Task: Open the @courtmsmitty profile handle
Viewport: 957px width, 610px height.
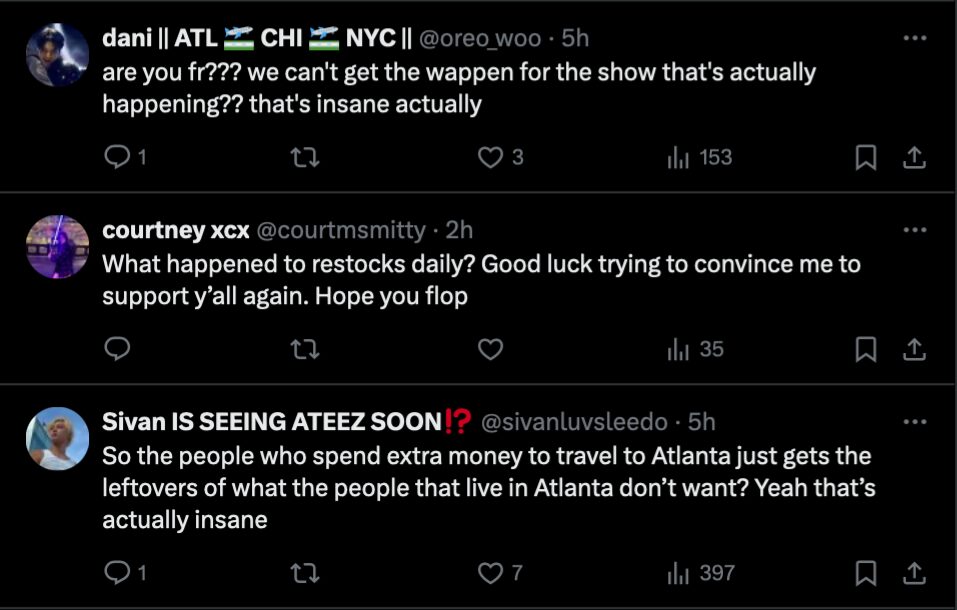Action: (x=341, y=230)
